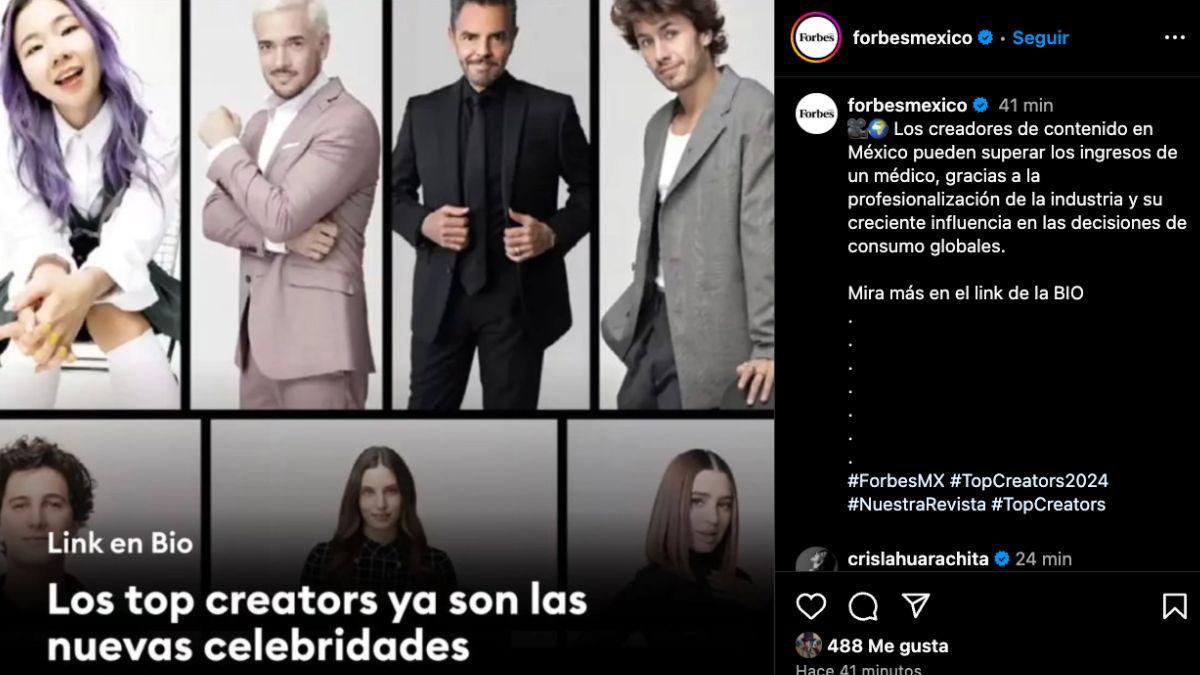This screenshot has width=1200, height=675.
Task: Open the #TopCreators2024 hashtag
Action: 1029,481
